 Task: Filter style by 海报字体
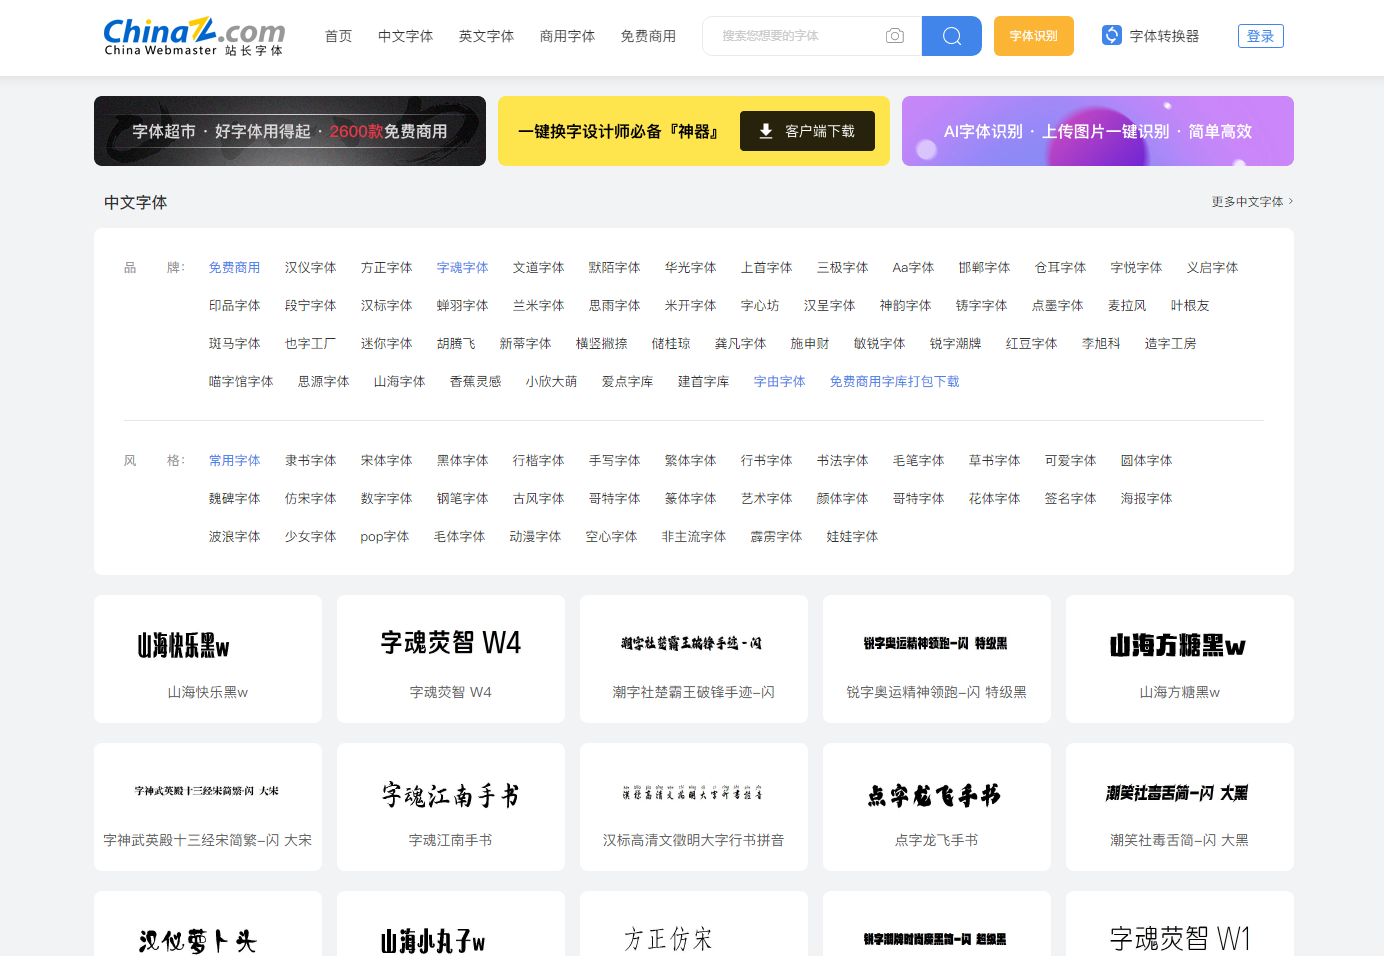tap(1147, 498)
